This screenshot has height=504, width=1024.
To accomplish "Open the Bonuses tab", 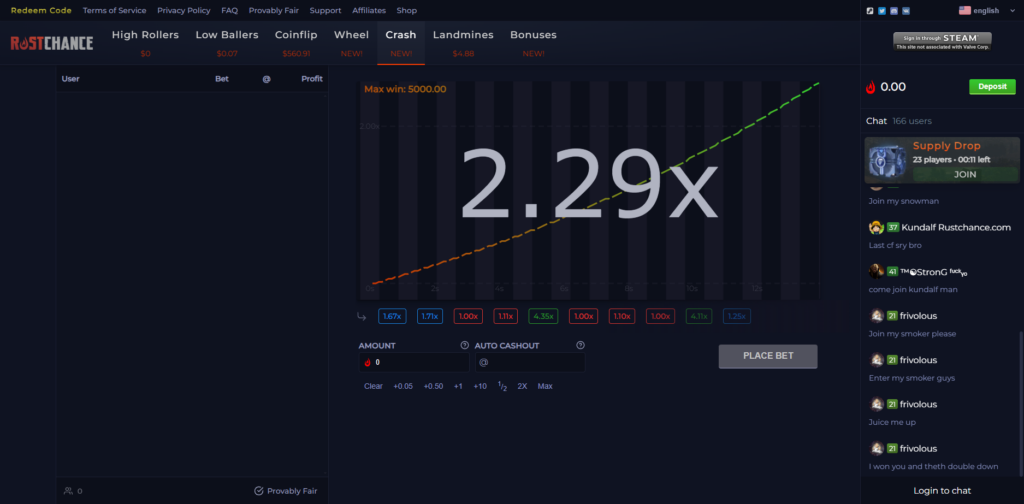I will (x=534, y=42).
